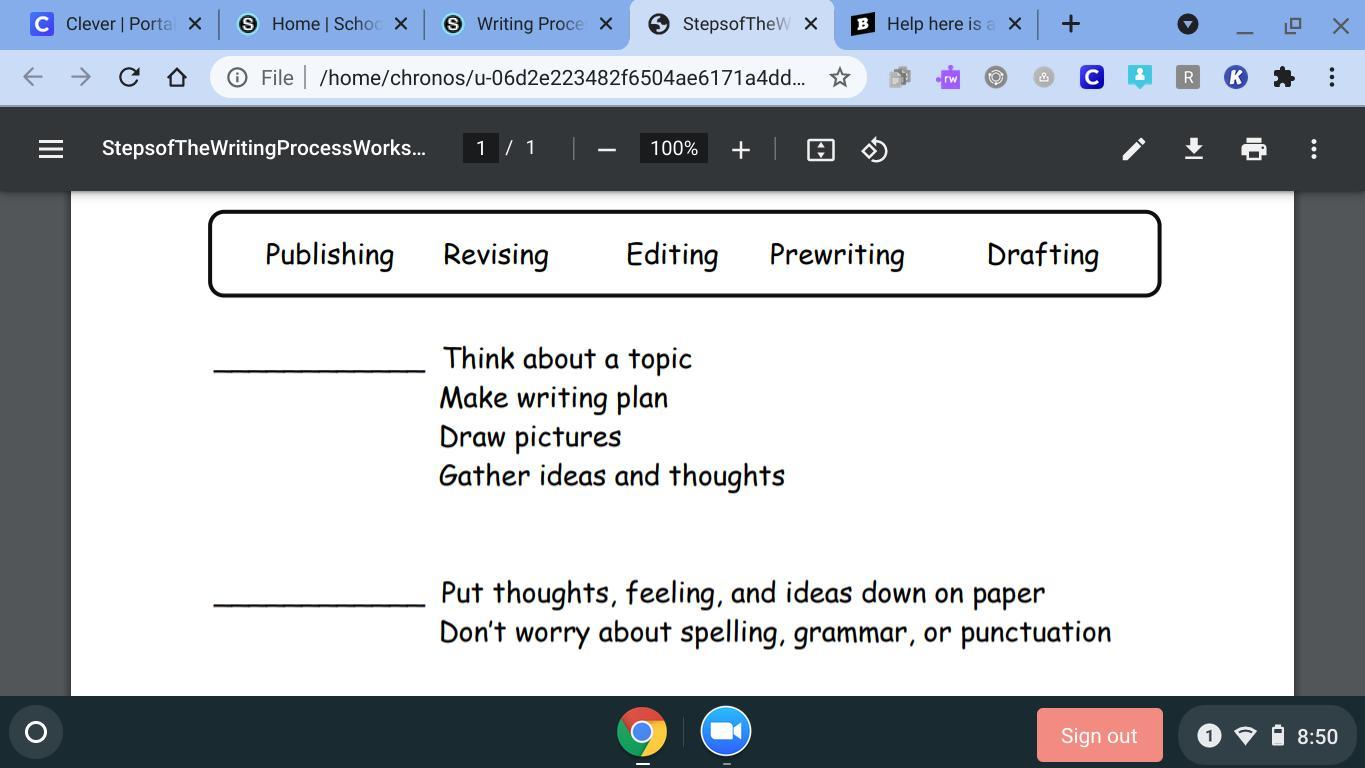Click the Sign out button
1365x768 pixels.
tap(1099, 735)
